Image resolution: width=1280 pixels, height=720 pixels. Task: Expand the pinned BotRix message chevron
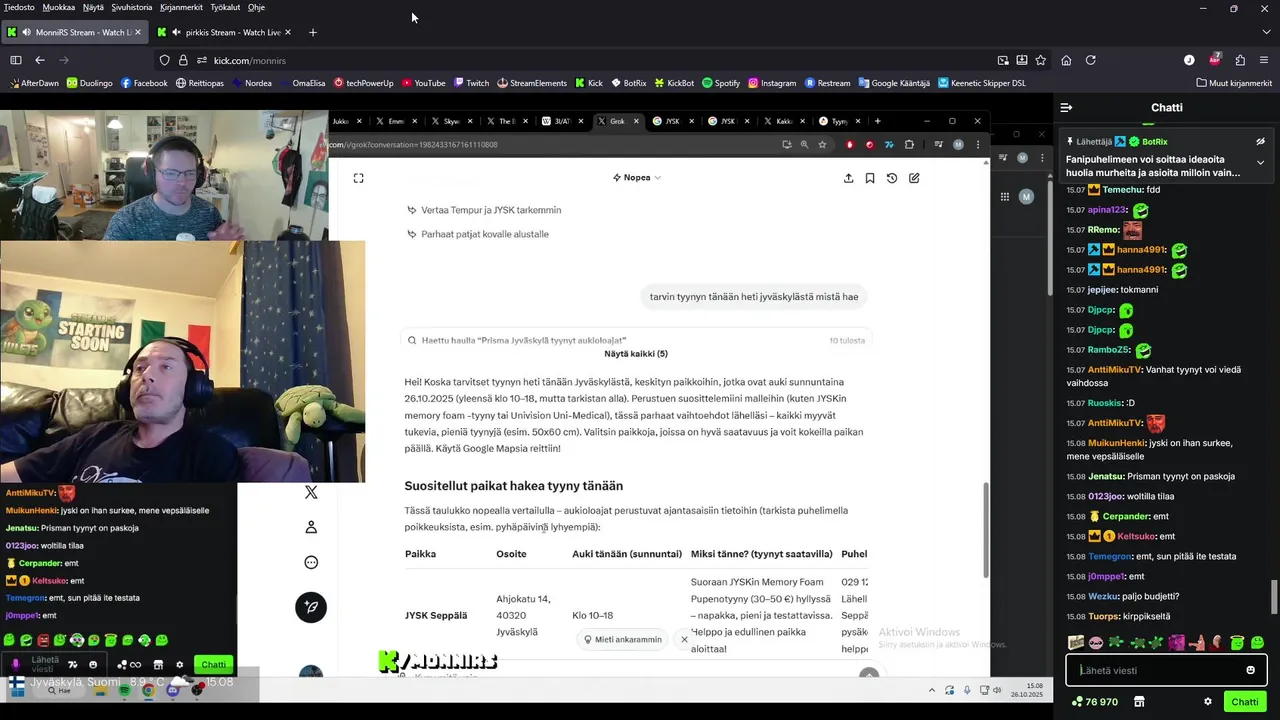click(x=1260, y=162)
